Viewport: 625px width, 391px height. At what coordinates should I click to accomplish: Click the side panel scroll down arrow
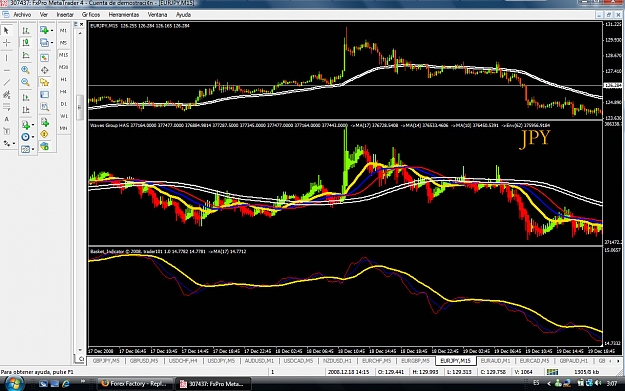coord(80,350)
